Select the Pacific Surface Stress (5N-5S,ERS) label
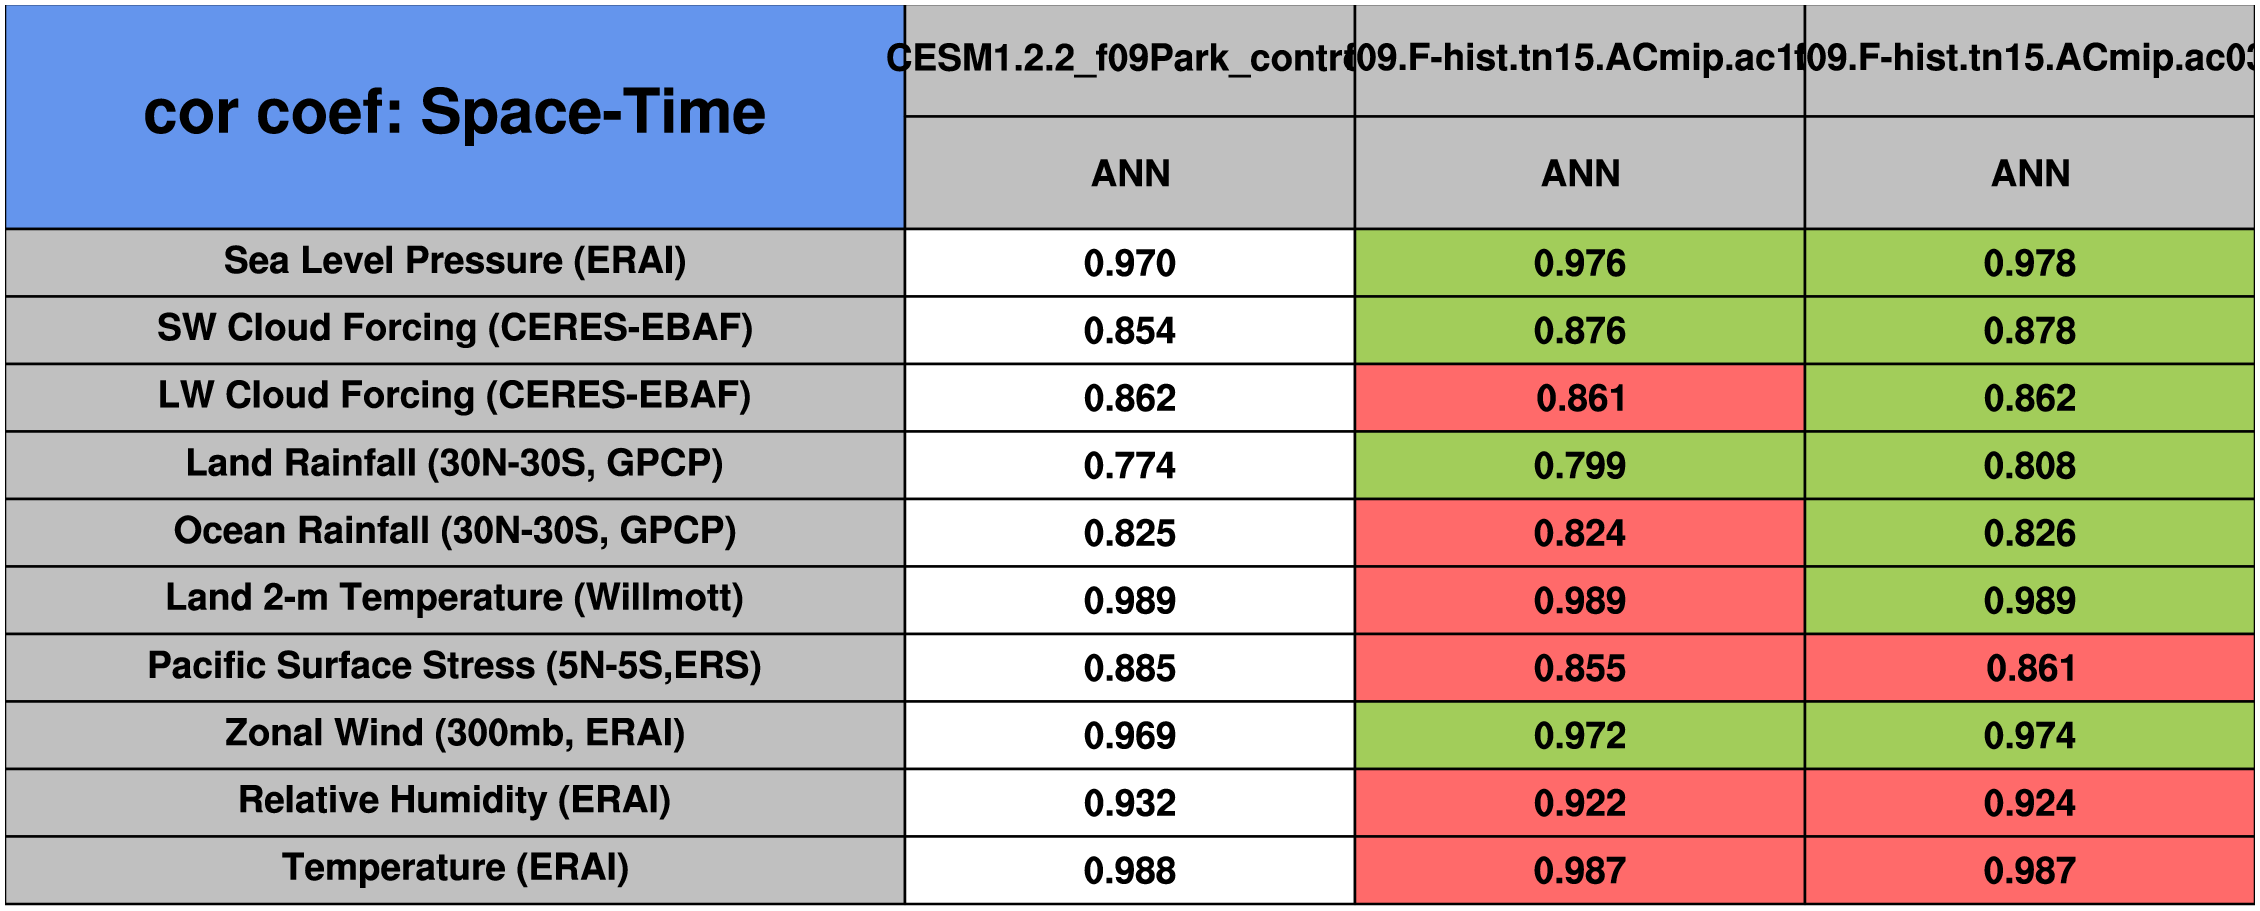This screenshot has width=2260, height=911. tap(454, 666)
